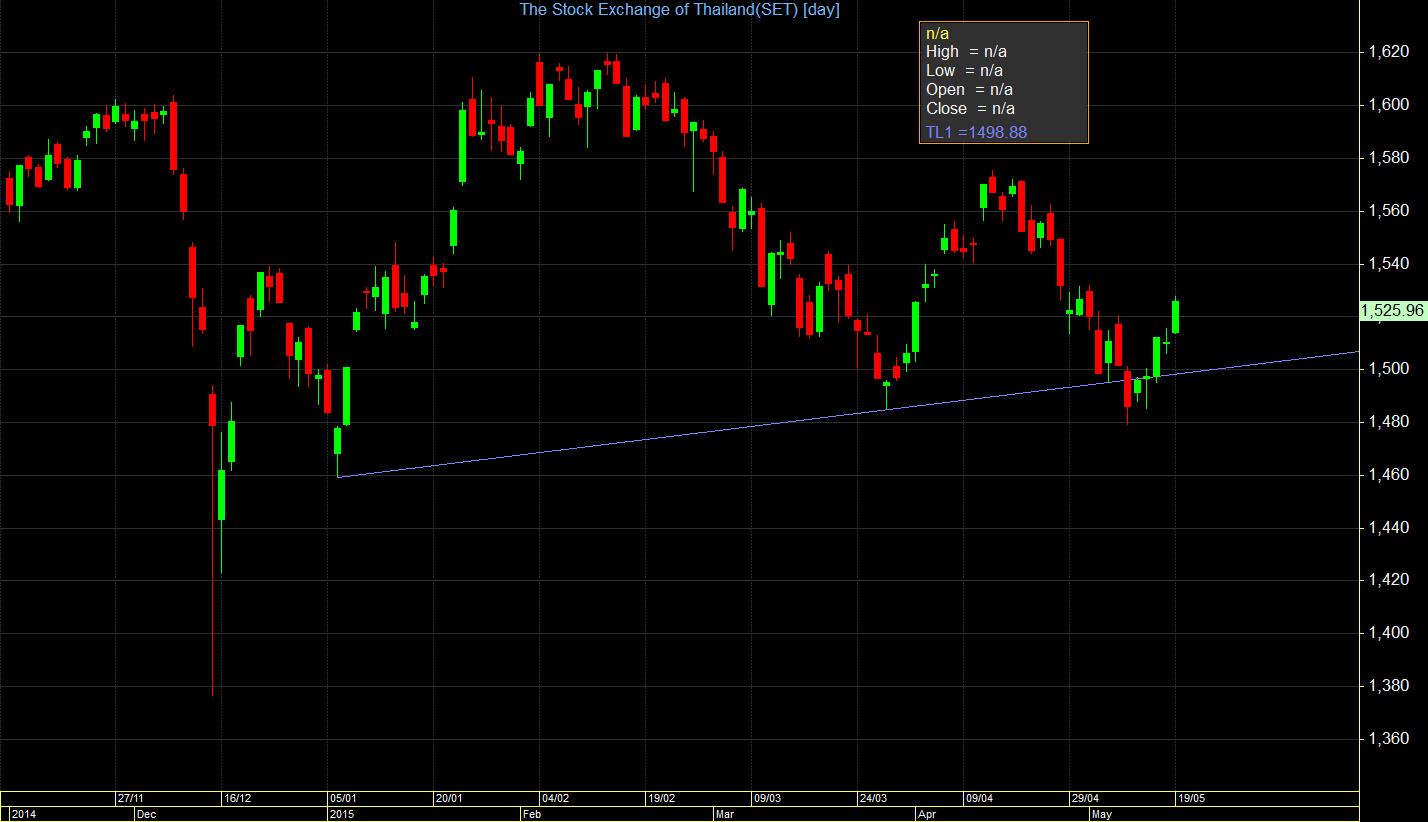Image resolution: width=1428 pixels, height=822 pixels.
Task: Click the 05/01 date marker
Action: pyautogui.click(x=343, y=799)
